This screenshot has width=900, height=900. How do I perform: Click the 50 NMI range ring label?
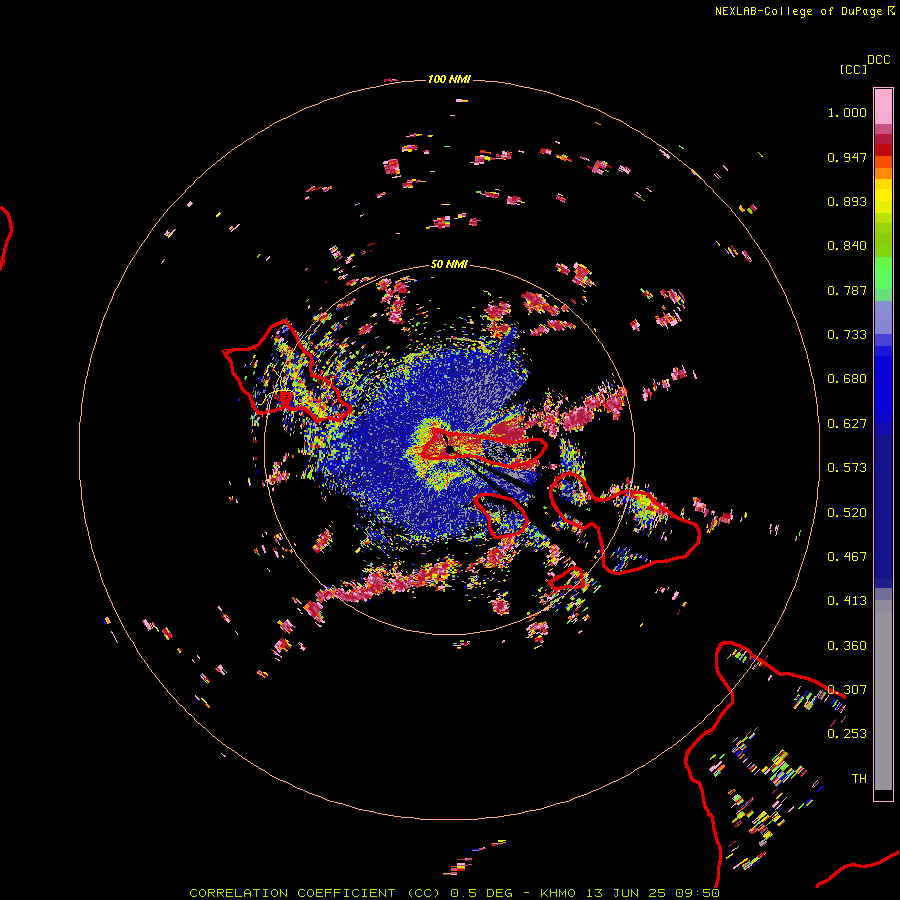pos(449,264)
